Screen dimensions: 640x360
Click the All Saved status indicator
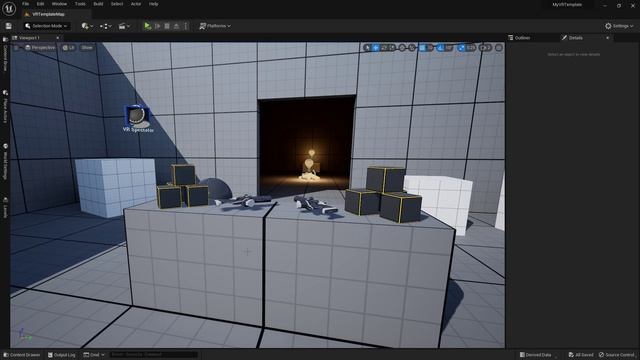pyautogui.click(x=581, y=355)
